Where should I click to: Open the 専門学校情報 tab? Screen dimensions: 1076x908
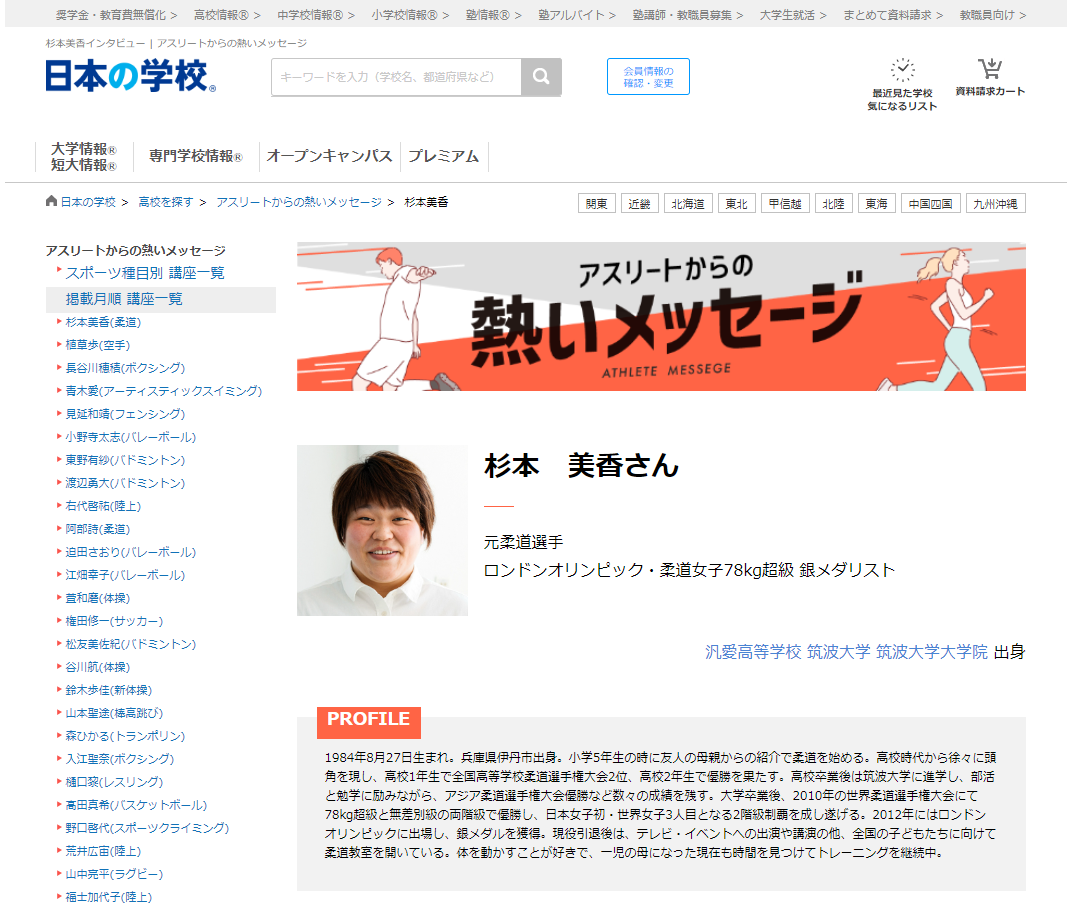click(x=196, y=156)
